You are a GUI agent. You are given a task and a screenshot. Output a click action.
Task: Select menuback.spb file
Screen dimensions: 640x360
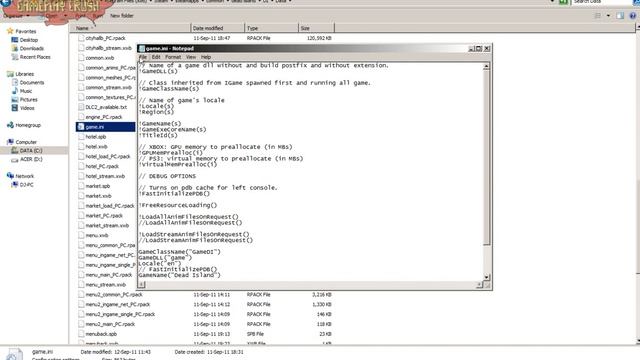point(101,334)
